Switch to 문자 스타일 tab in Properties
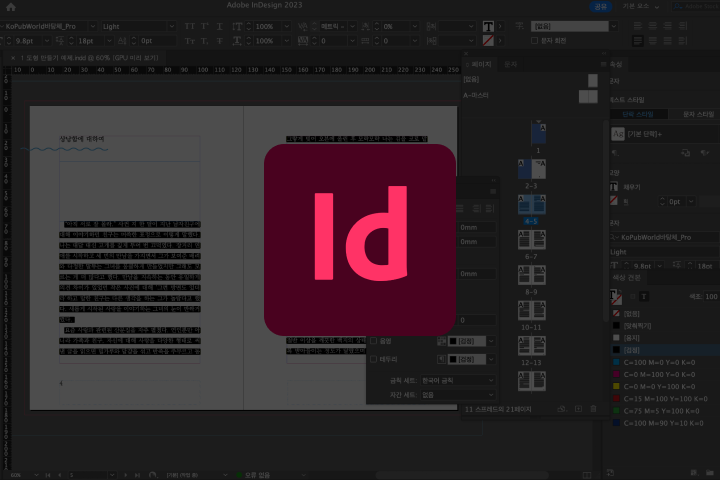Screen dimensions: 720x480 pyautogui.click(x=698, y=114)
